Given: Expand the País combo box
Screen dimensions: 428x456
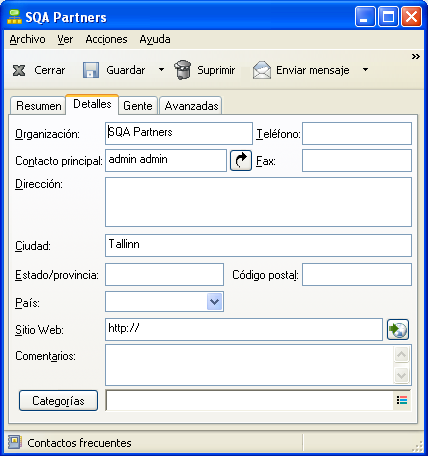Looking at the screenshot, I should (x=214, y=302).
